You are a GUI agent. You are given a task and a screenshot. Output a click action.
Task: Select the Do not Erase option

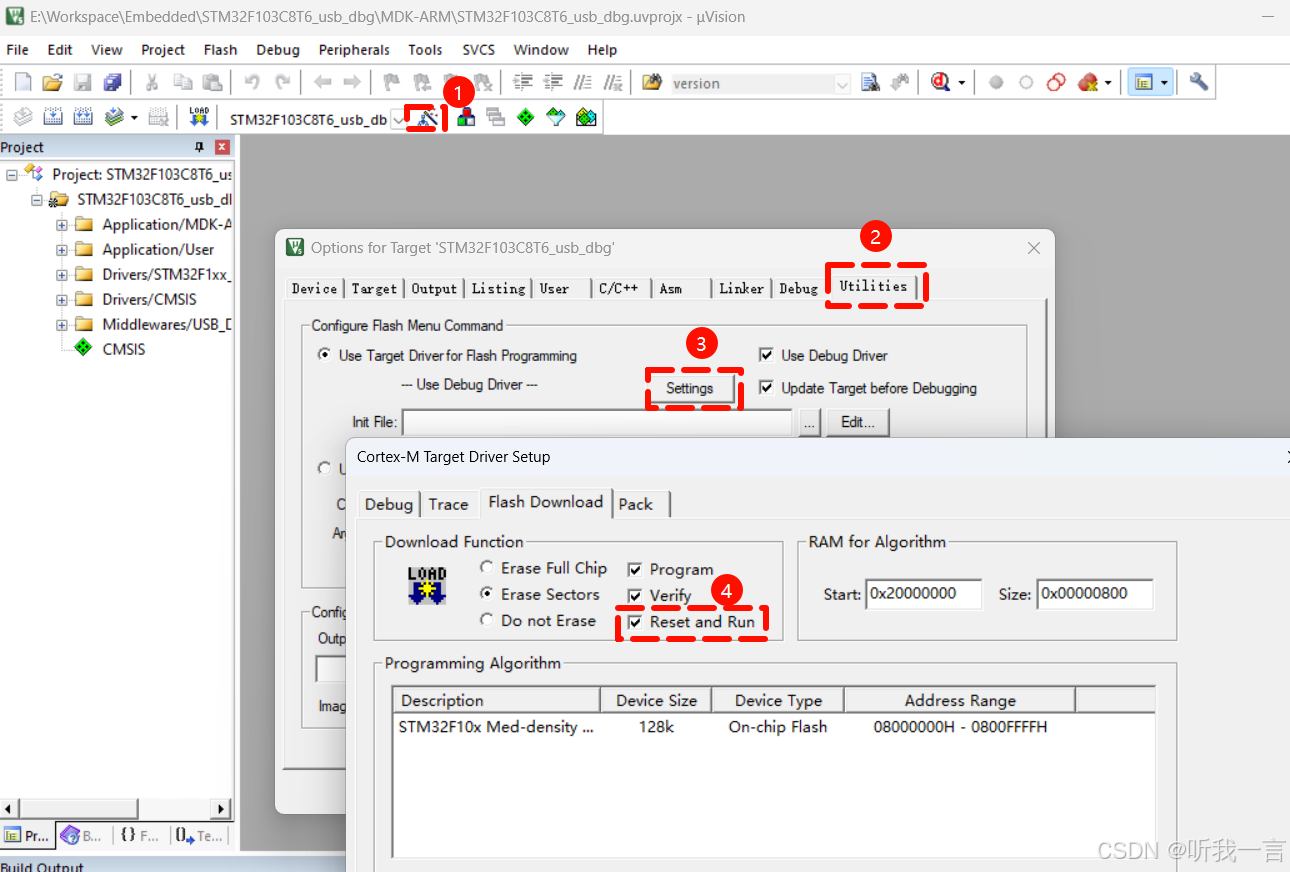point(486,620)
